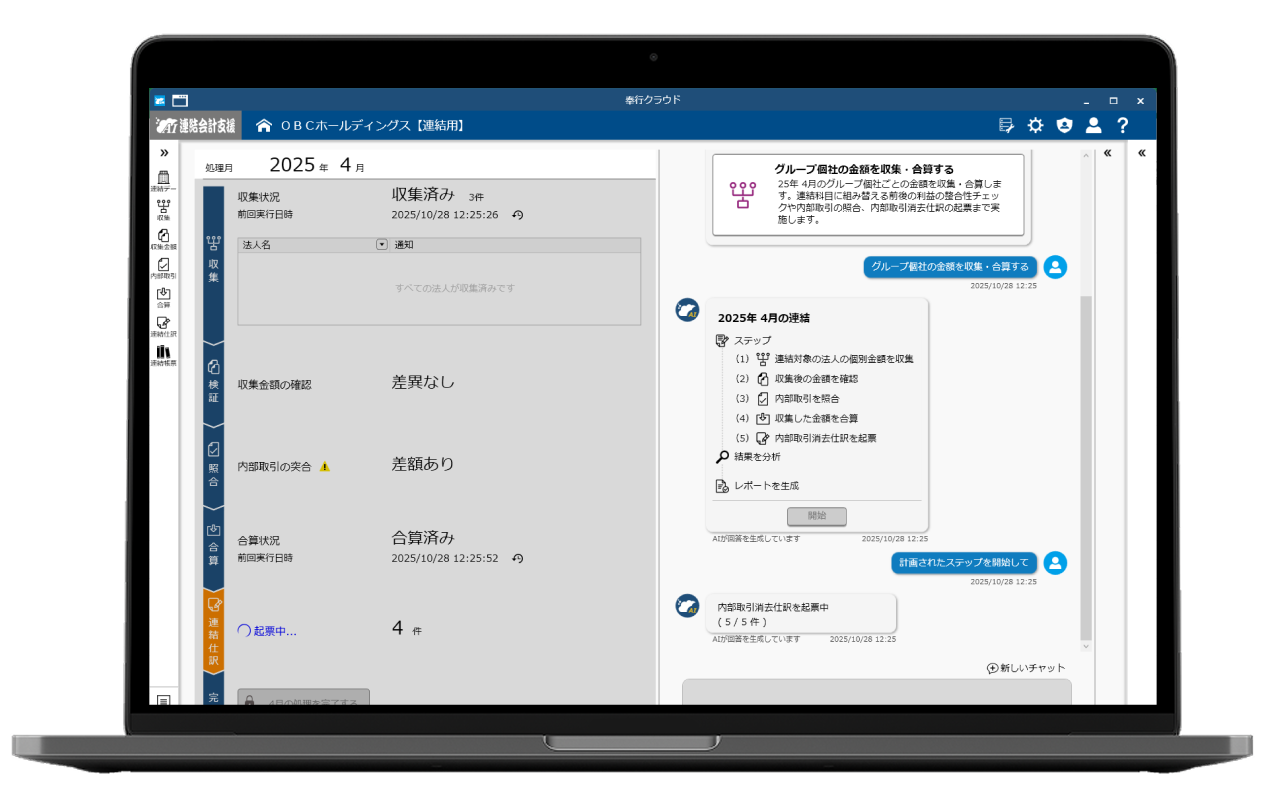The image size is (1272, 785).
Task: Open 連結仕訳 in left sidebar
Action: click(163, 325)
